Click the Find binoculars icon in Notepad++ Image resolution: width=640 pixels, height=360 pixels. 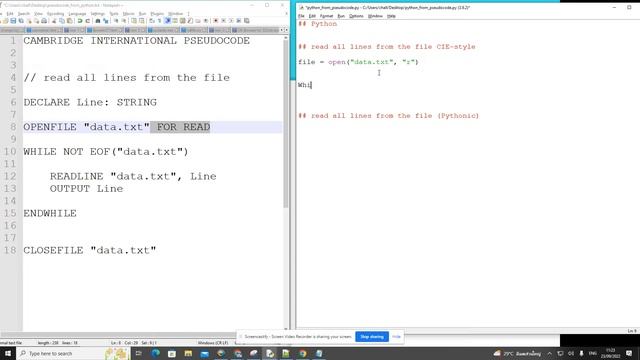[98, 21]
